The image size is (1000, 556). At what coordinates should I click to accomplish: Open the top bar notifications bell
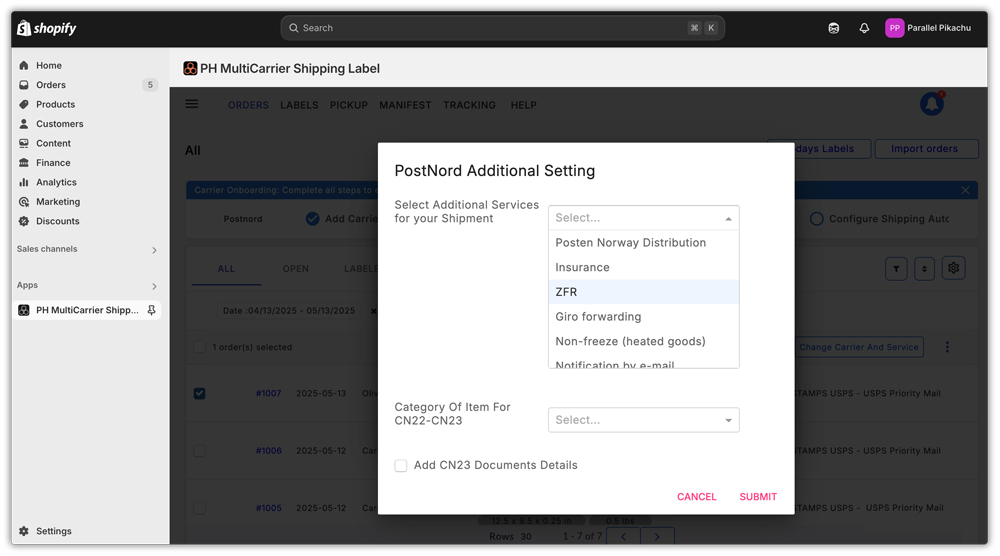point(864,28)
